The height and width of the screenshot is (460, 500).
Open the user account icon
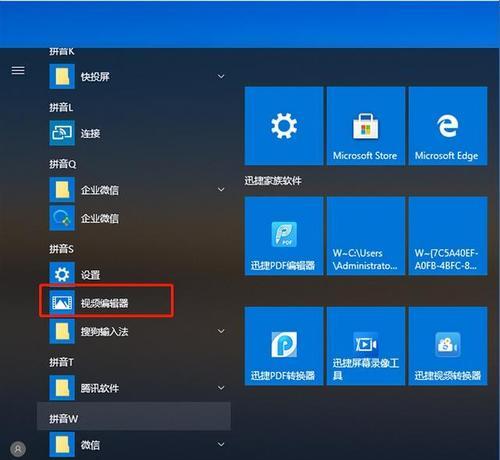pyautogui.click(x=18, y=449)
